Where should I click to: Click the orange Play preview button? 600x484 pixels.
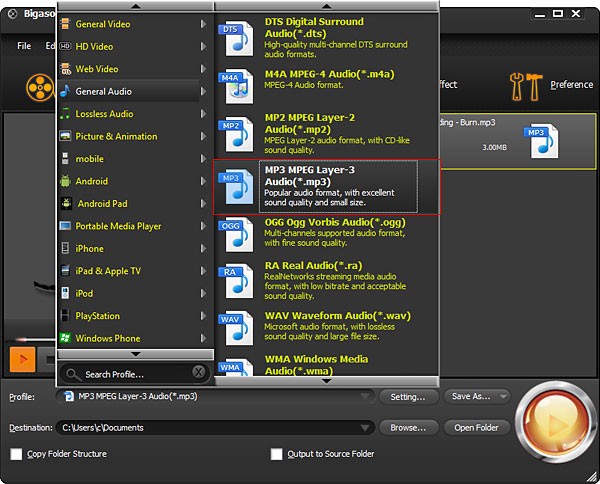point(23,359)
